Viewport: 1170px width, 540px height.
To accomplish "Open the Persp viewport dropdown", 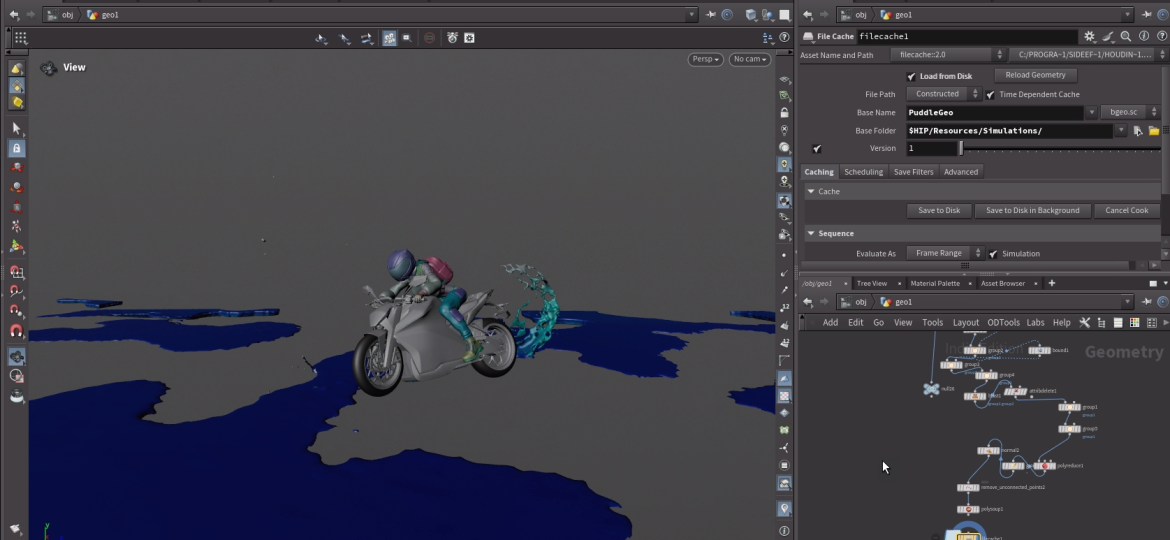I will click(x=706, y=60).
